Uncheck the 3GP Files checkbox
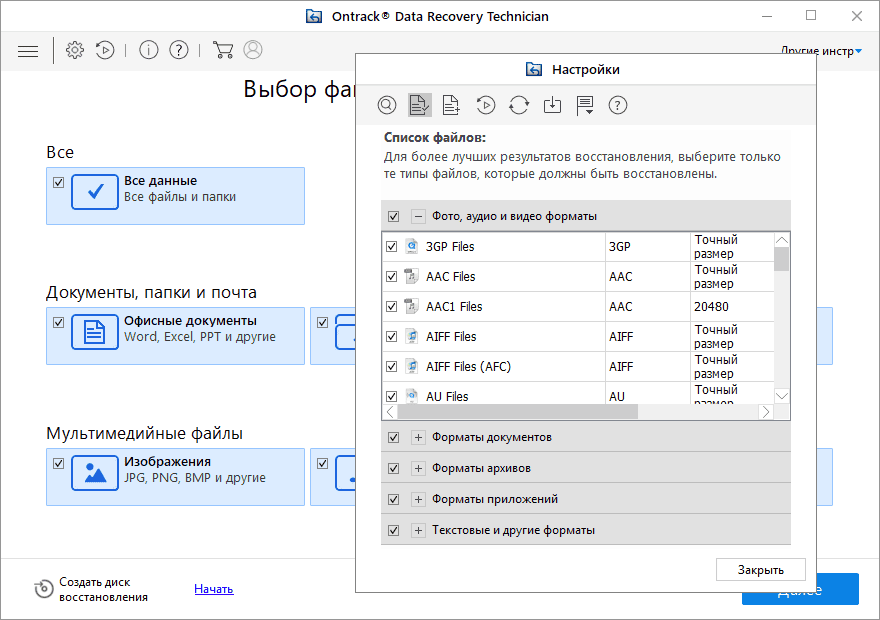This screenshot has width=880, height=620. [392, 247]
